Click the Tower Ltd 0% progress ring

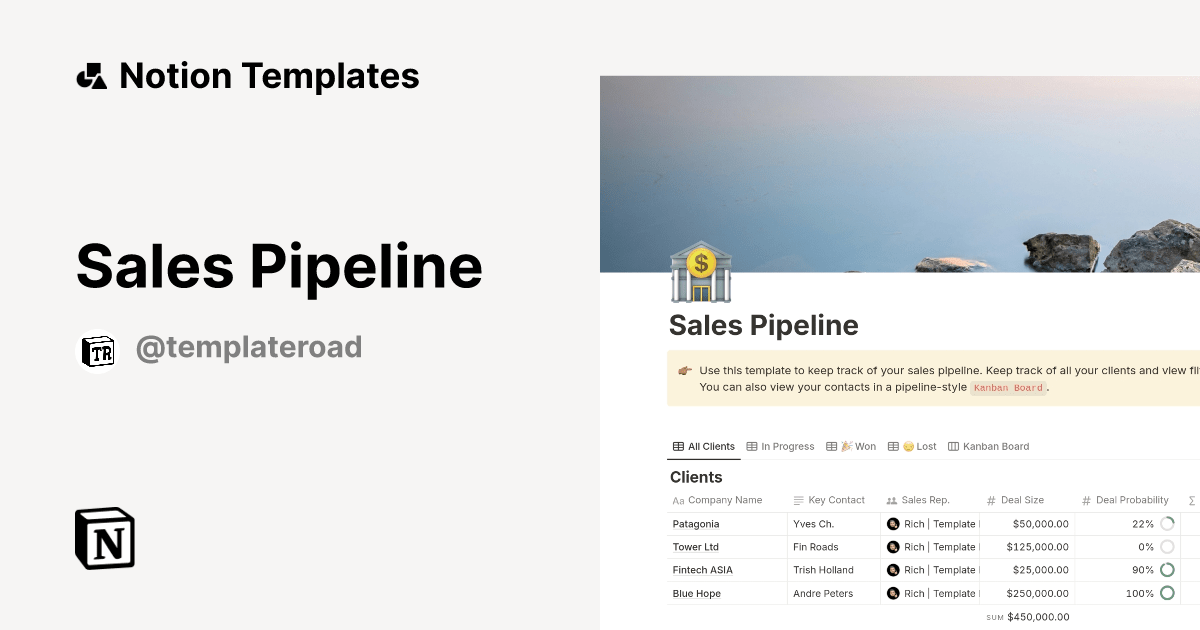point(1167,547)
